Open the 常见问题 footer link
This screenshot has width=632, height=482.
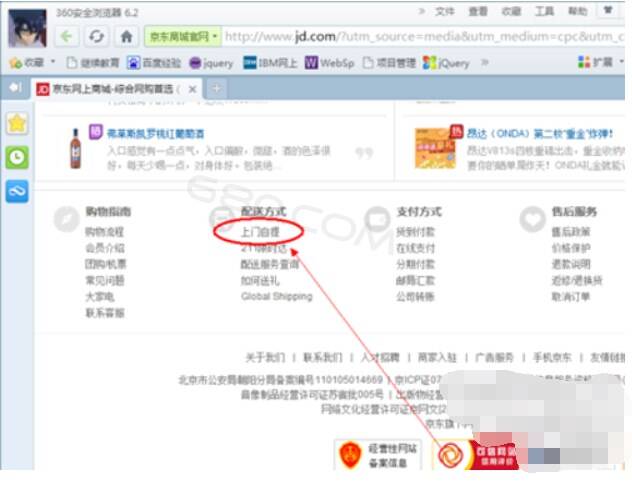(104, 280)
